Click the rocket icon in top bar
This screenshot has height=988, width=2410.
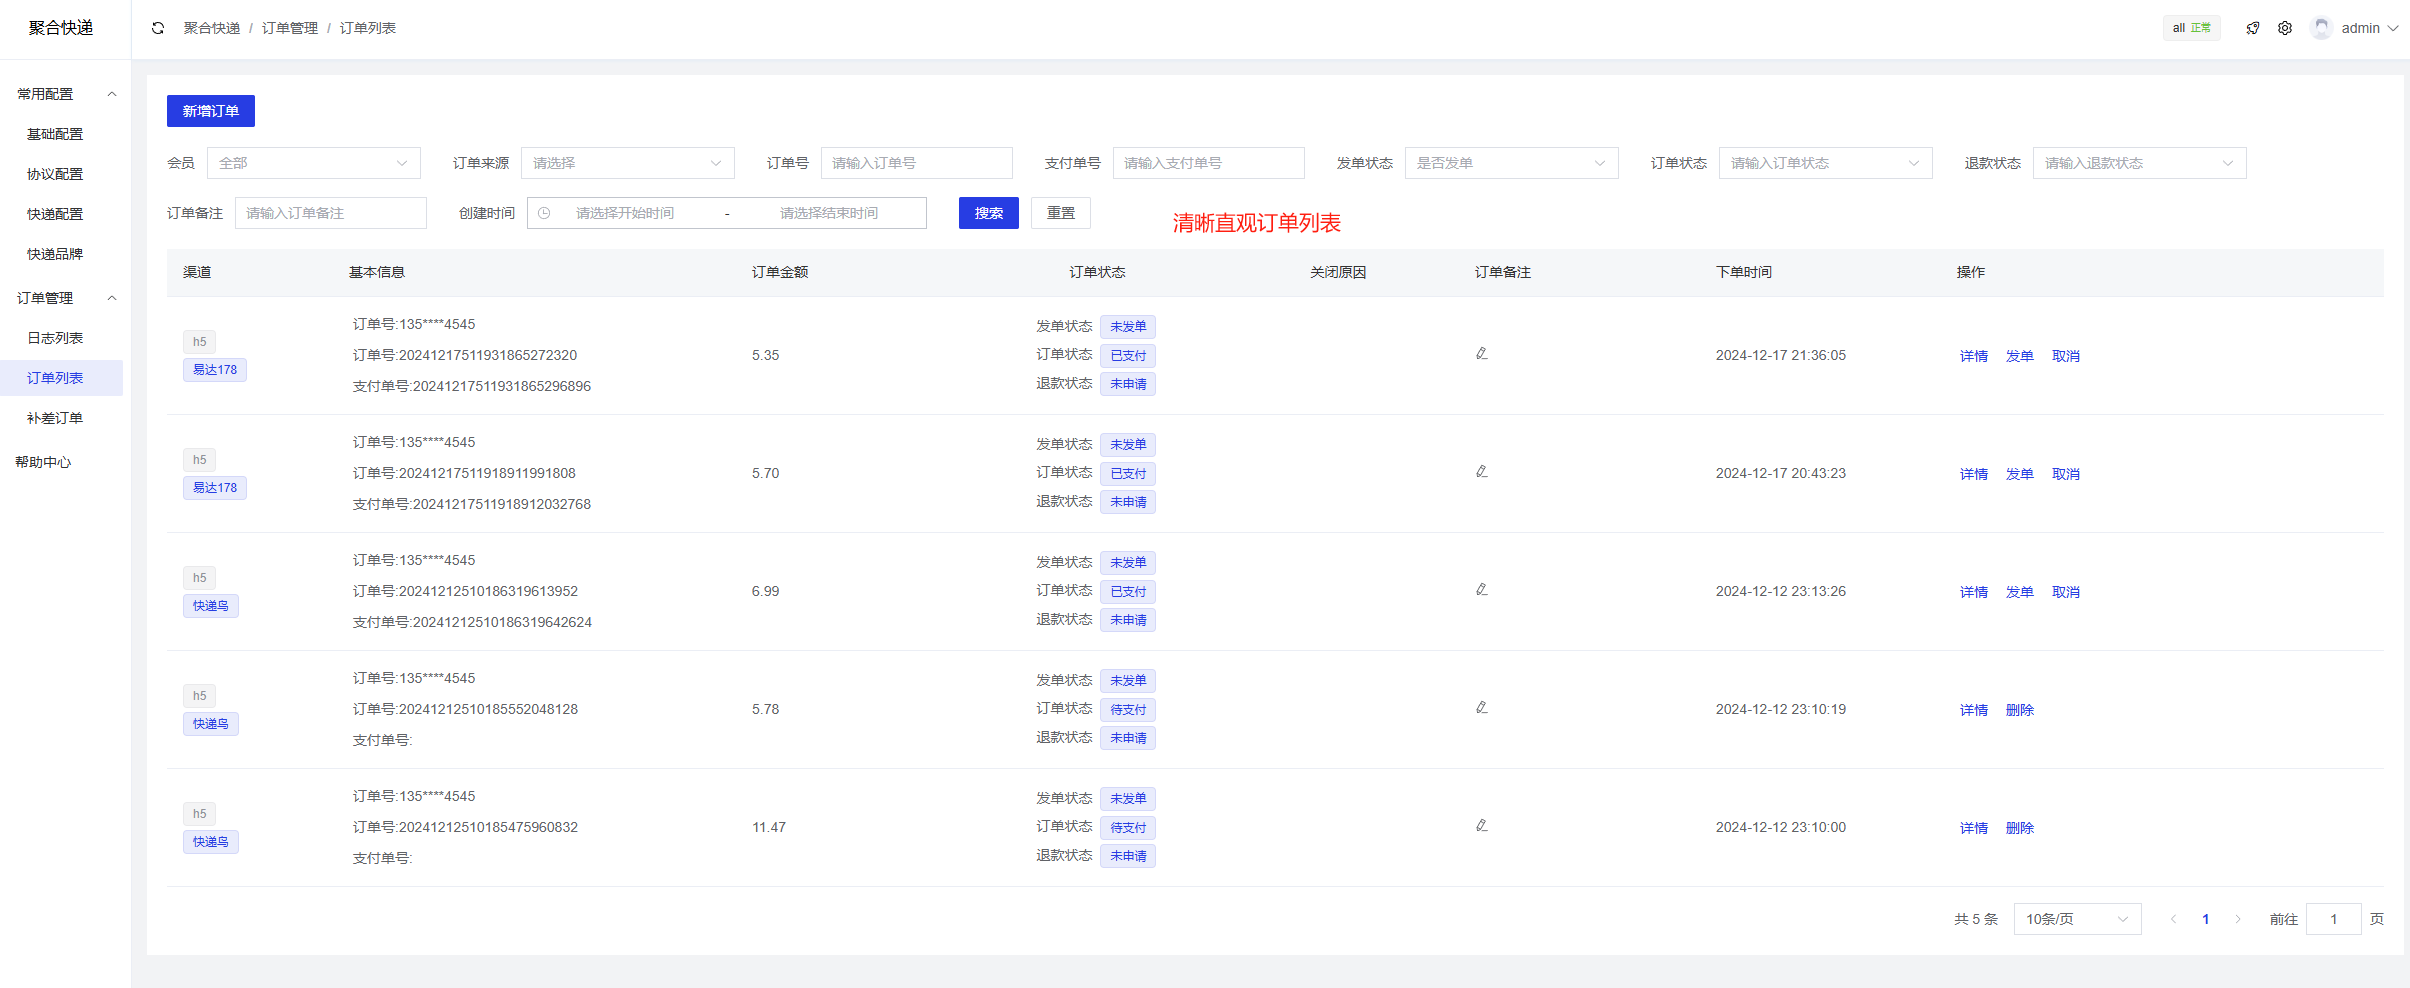point(2252,28)
